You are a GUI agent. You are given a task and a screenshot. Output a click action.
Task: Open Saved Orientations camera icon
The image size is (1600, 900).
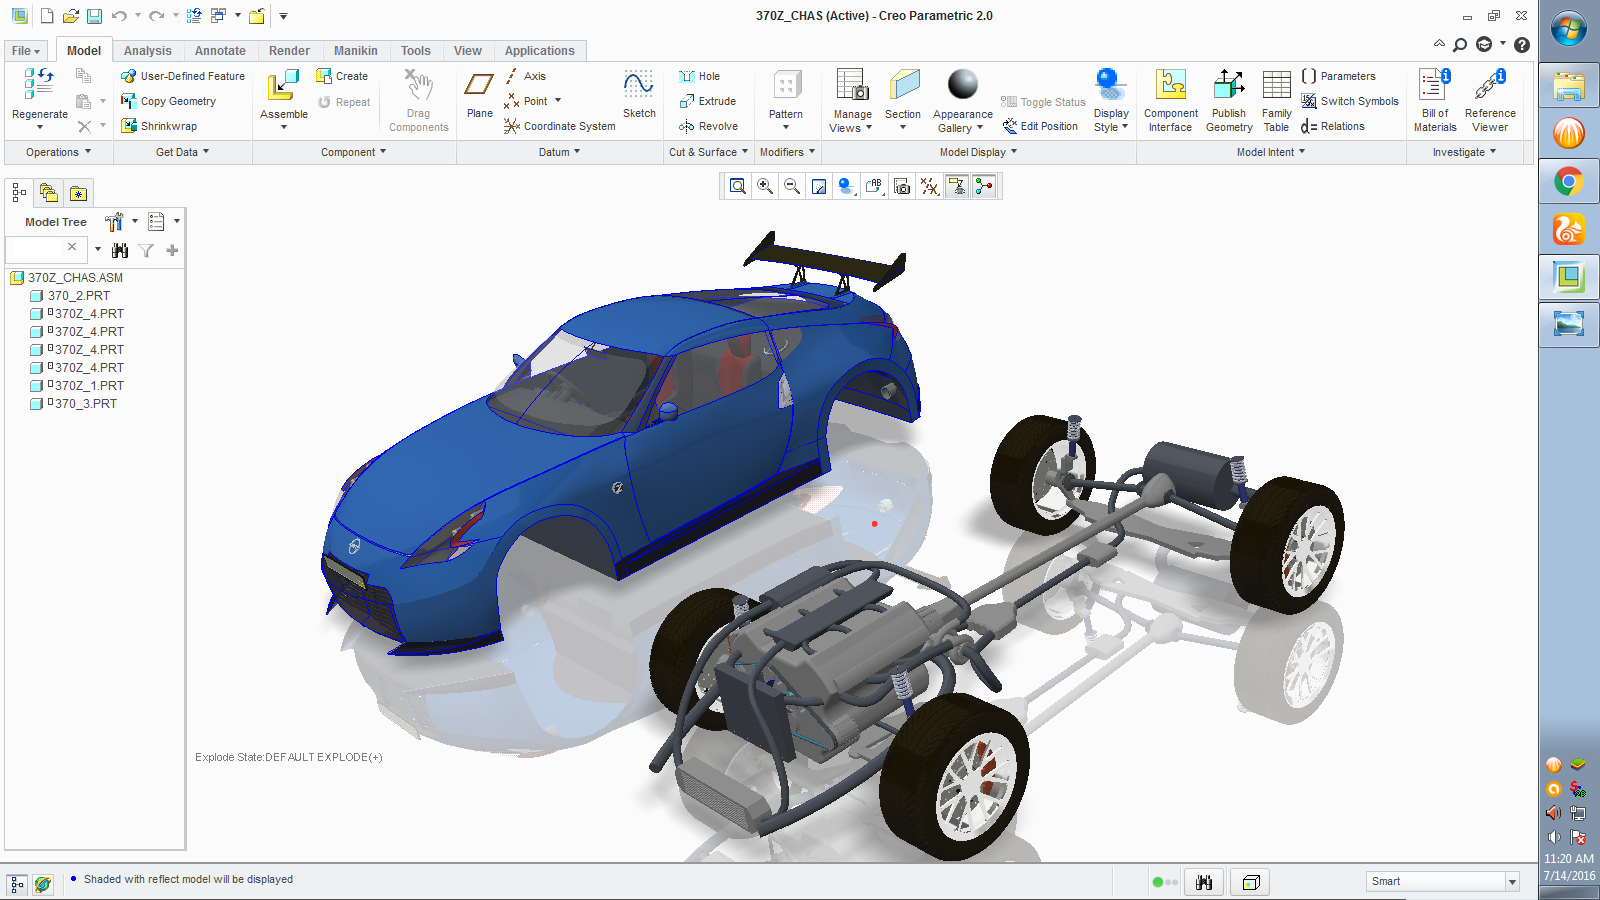(902, 186)
